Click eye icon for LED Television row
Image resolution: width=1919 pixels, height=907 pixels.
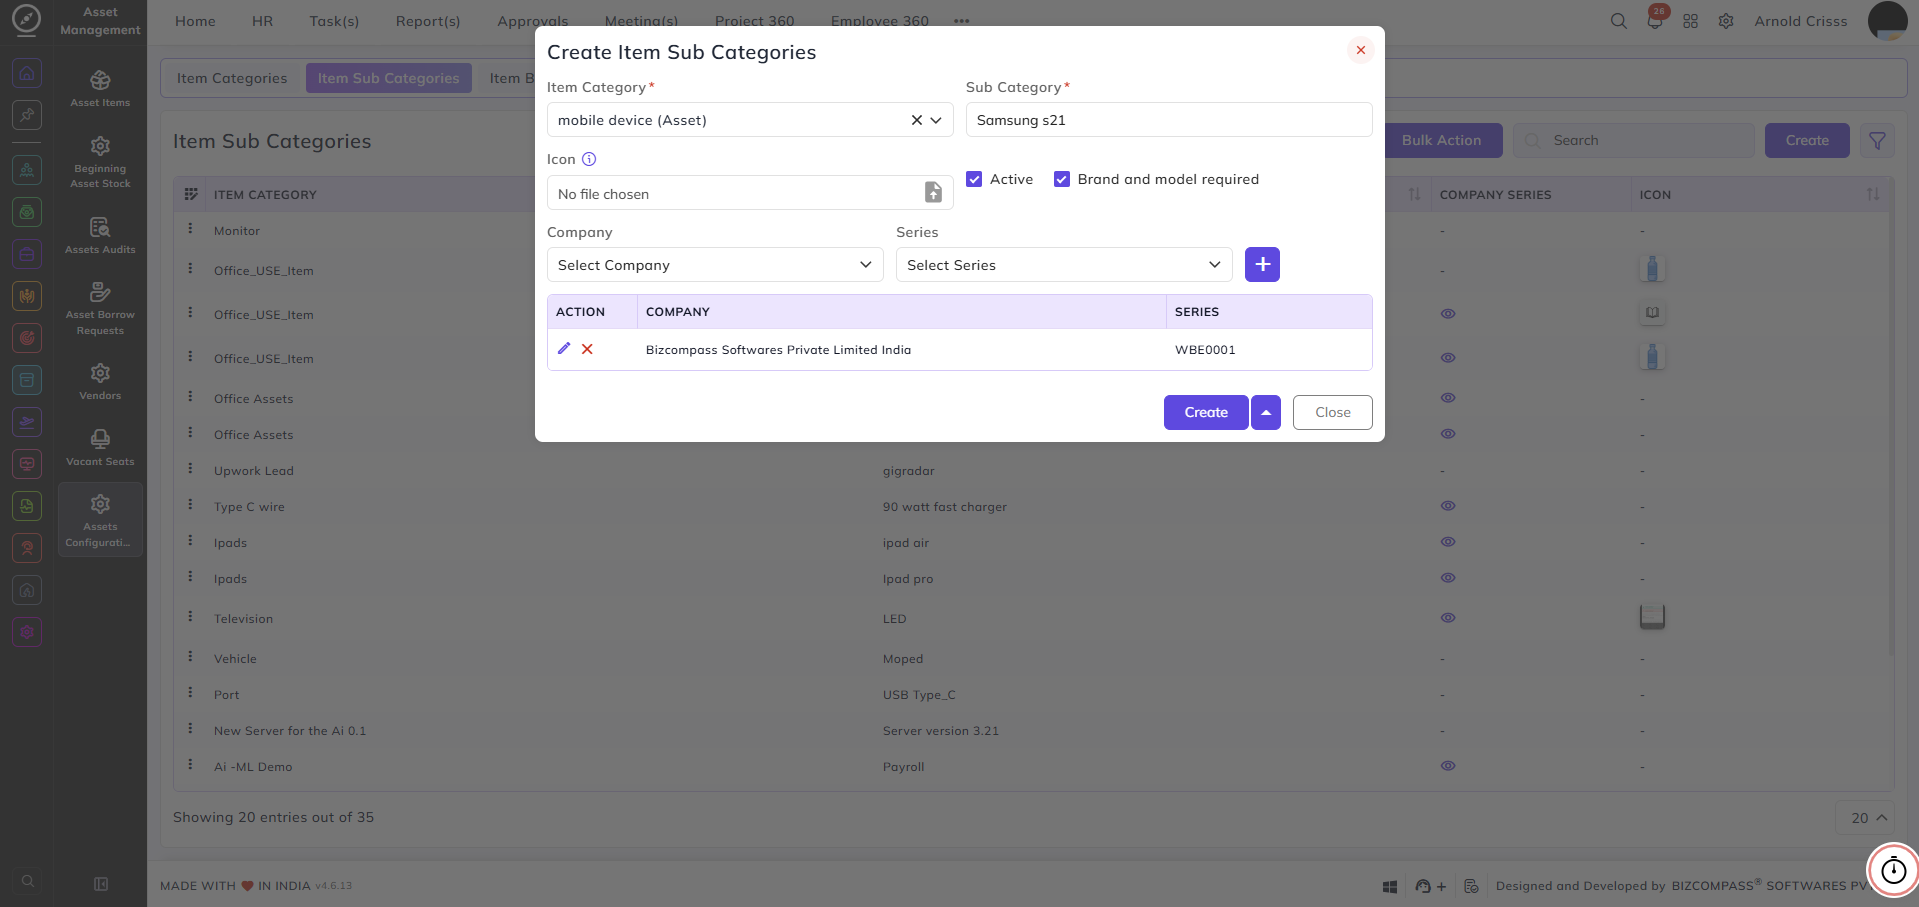1448,618
